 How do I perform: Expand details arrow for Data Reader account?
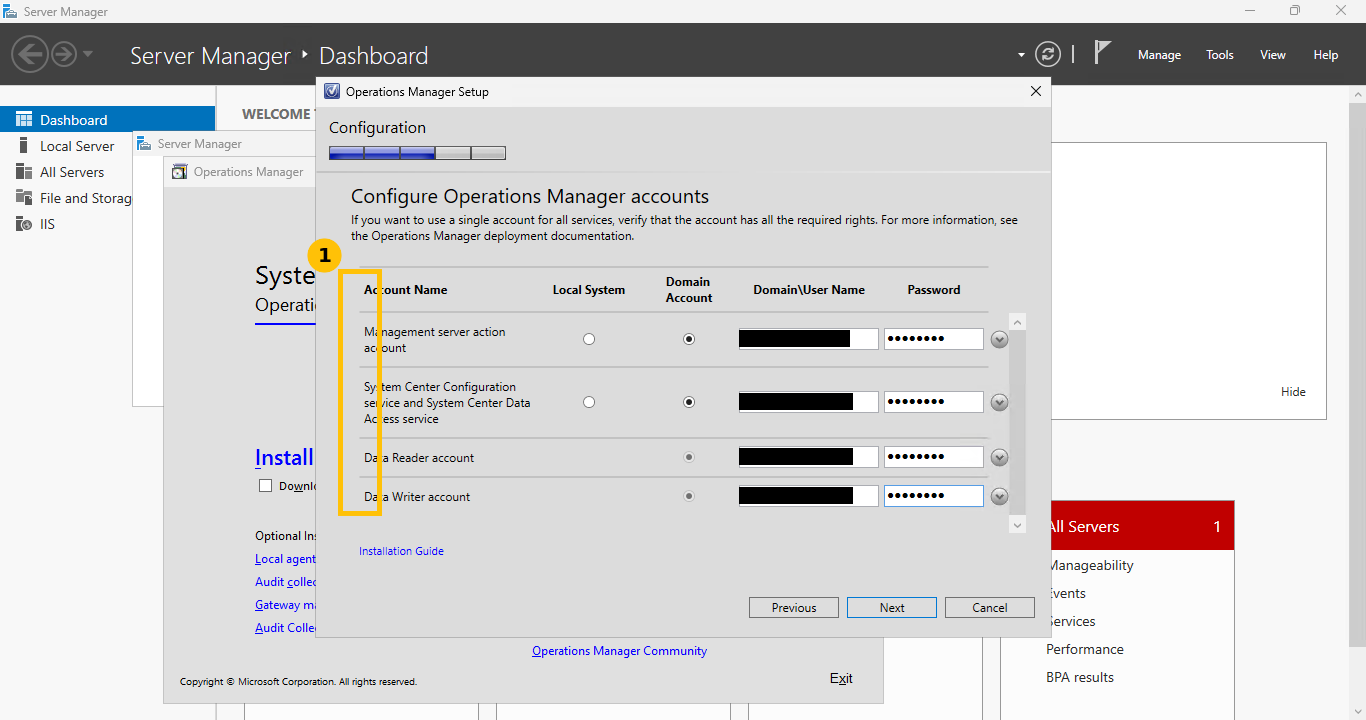(x=999, y=457)
